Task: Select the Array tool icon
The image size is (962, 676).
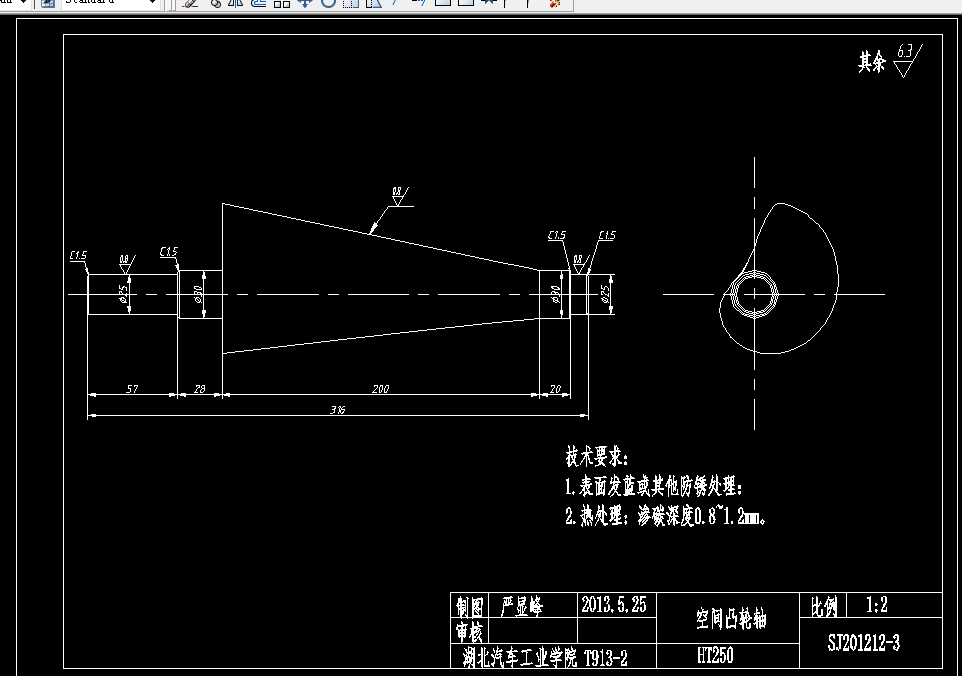Action: [282, 2]
